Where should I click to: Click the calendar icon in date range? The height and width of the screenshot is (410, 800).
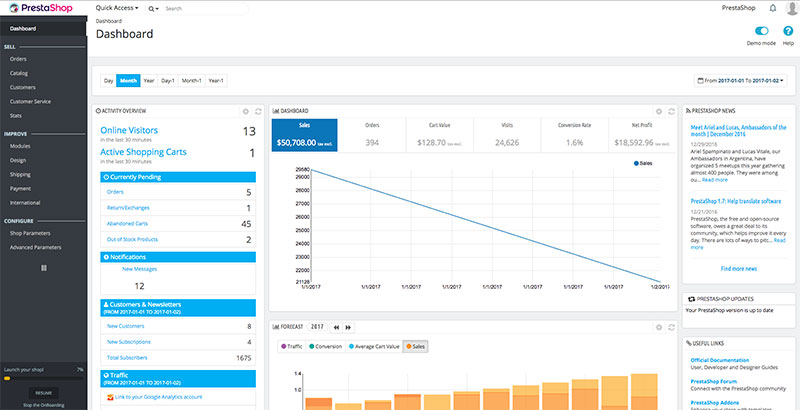coord(700,81)
